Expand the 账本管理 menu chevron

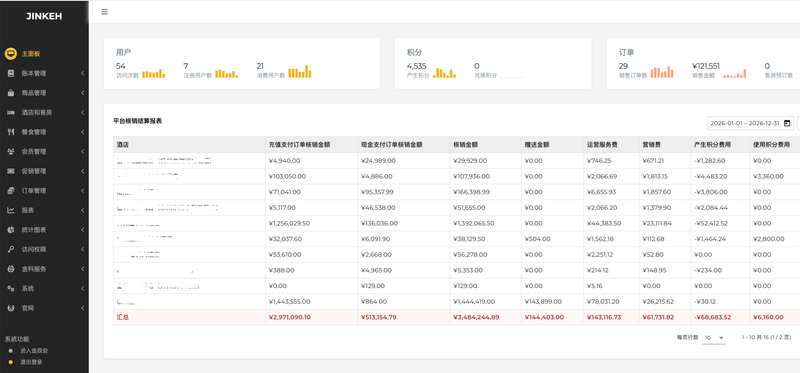pos(82,73)
